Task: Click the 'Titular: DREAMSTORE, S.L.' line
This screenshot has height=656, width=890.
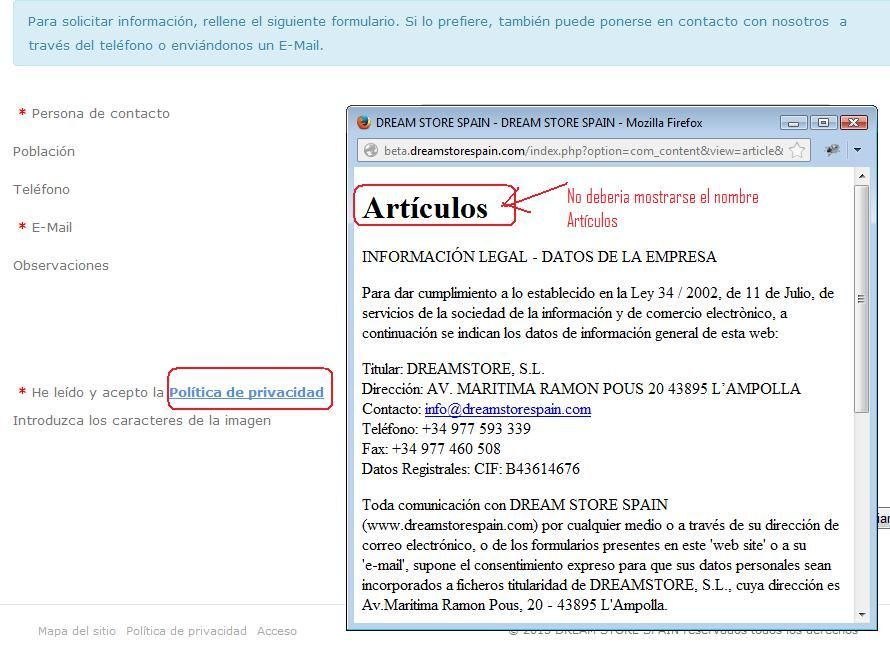Action: coord(453,369)
